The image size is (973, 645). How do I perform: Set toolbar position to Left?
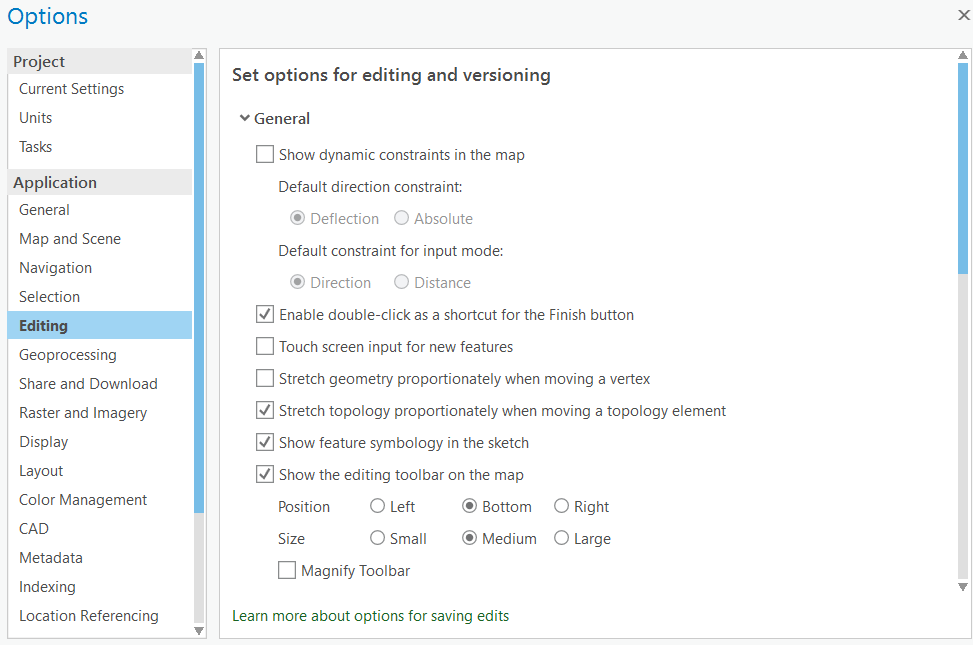(378, 507)
